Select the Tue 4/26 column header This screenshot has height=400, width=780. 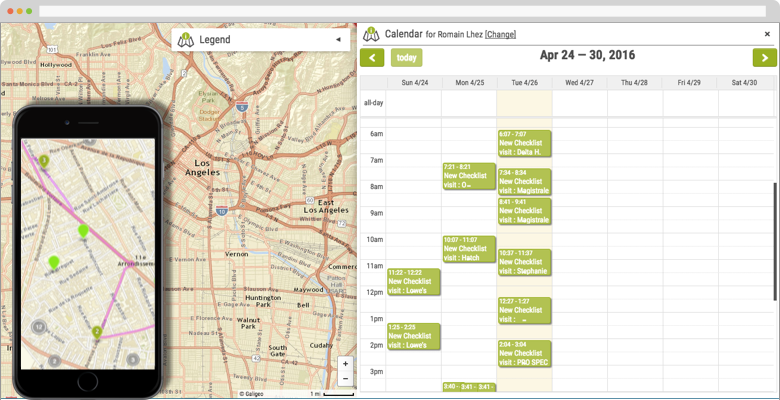[x=525, y=83]
